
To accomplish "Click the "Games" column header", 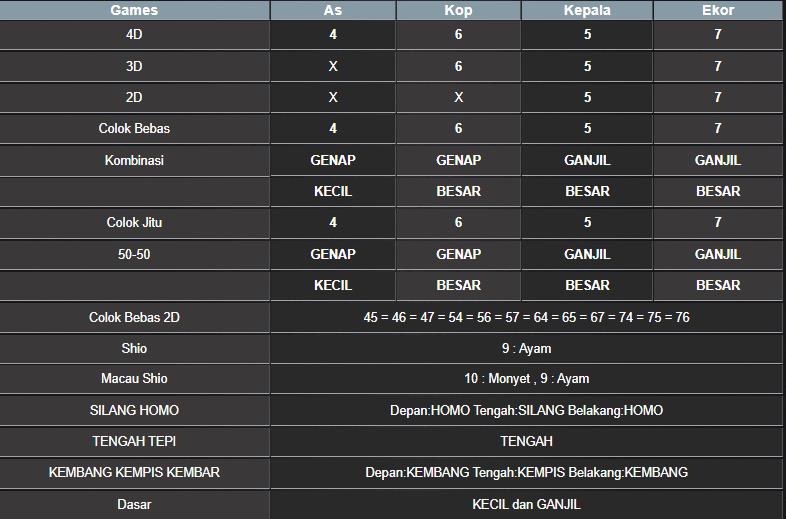I will click(134, 10).
